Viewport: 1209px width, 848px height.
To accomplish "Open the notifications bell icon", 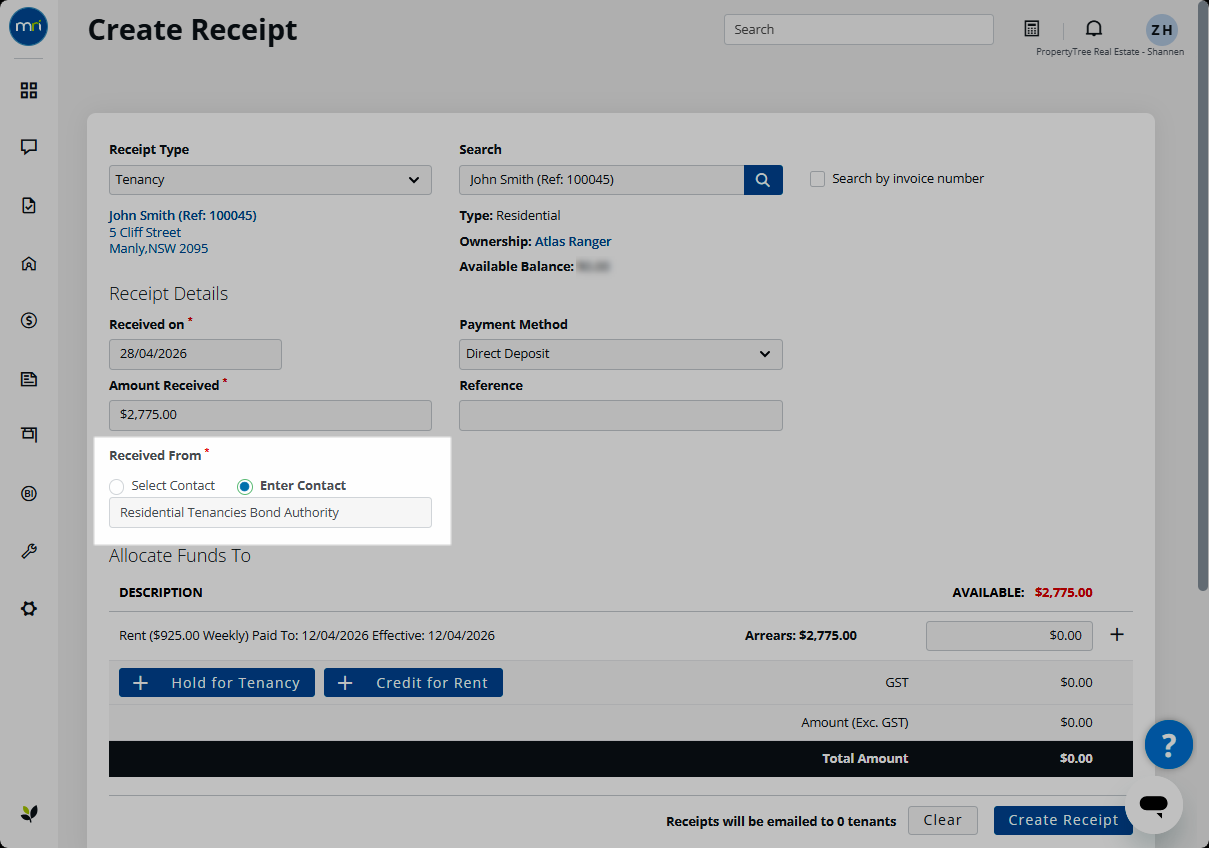I will coord(1094,29).
